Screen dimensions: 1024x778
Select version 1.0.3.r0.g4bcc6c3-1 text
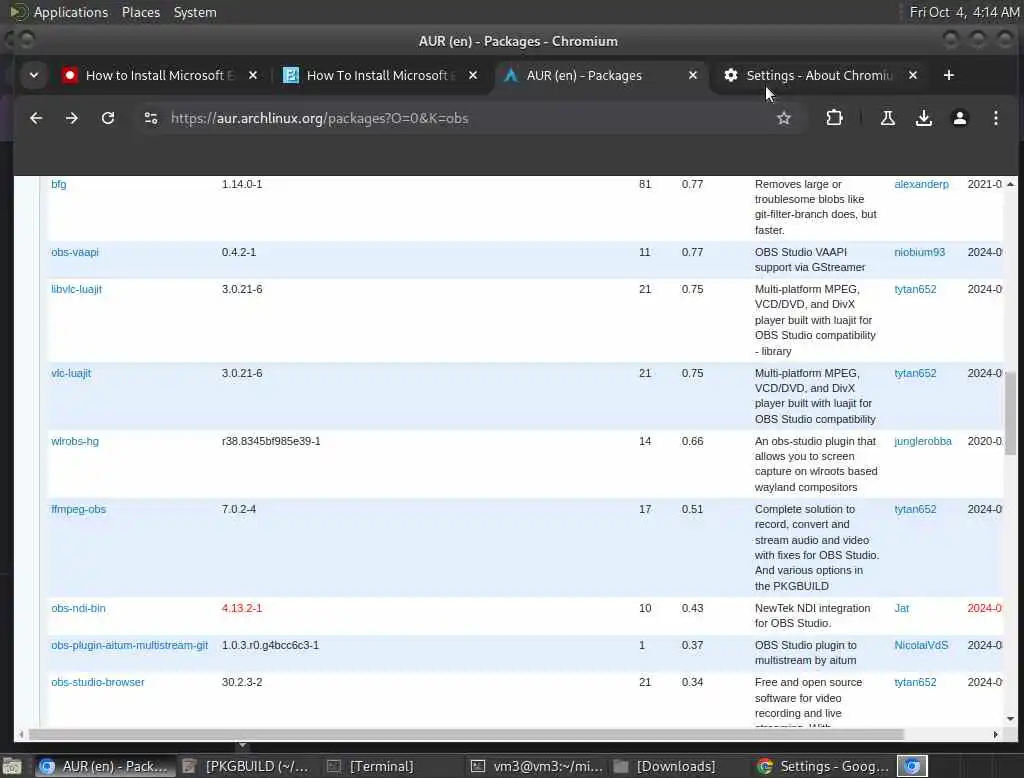click(x=270, y=645)
